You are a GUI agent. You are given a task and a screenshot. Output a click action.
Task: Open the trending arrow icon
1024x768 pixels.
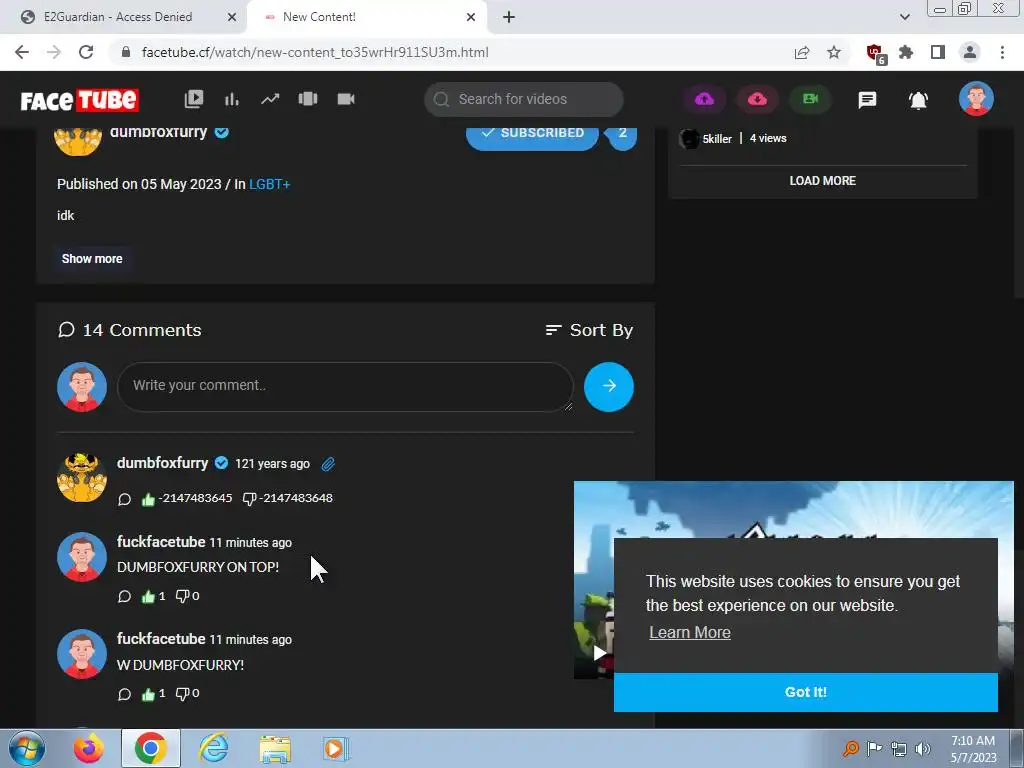pos(270,99)
